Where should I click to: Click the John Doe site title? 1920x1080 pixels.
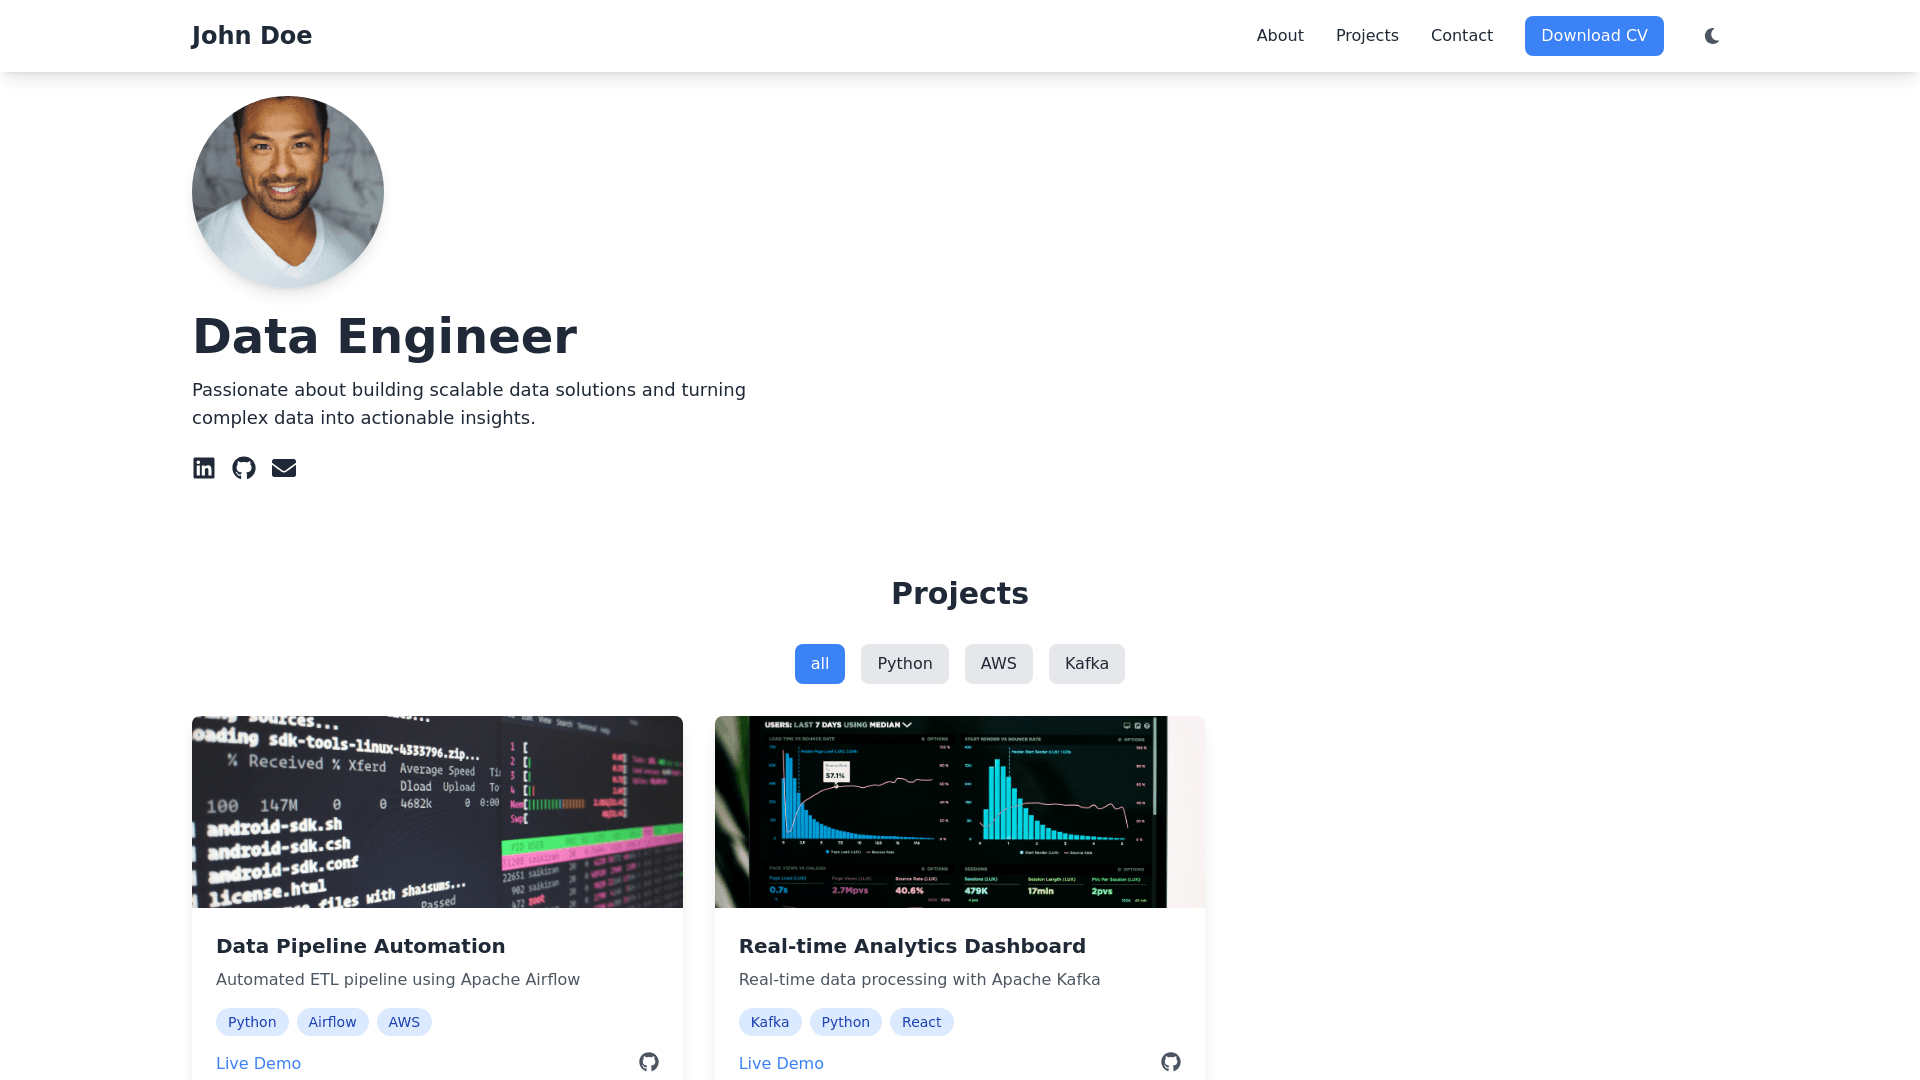252,36
